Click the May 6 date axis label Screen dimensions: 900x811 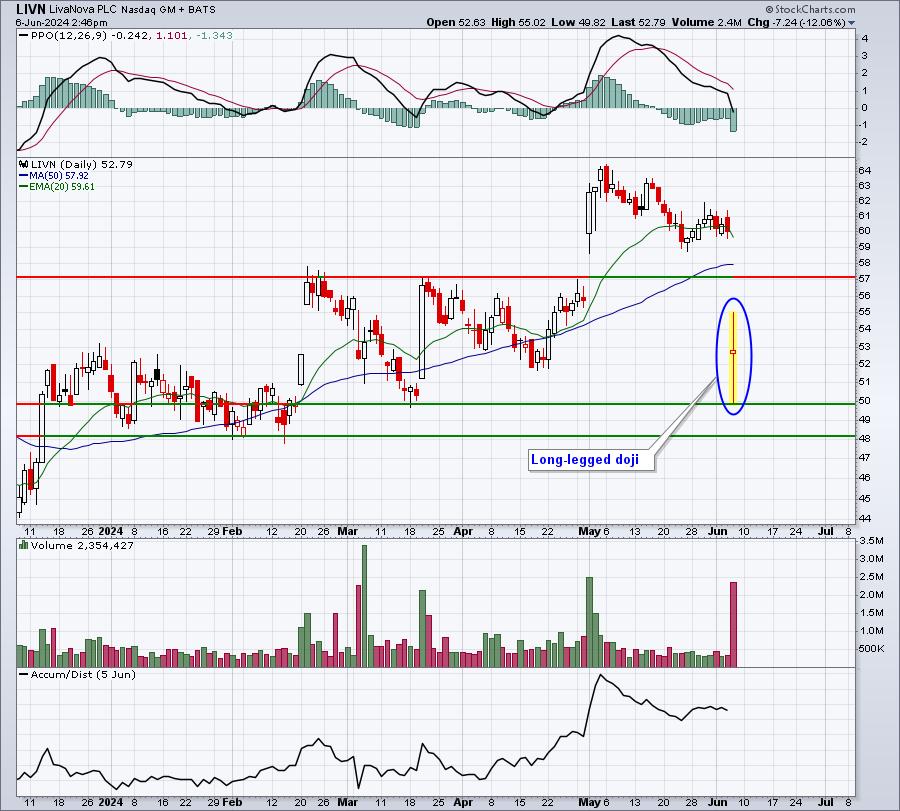pos(594,531)
